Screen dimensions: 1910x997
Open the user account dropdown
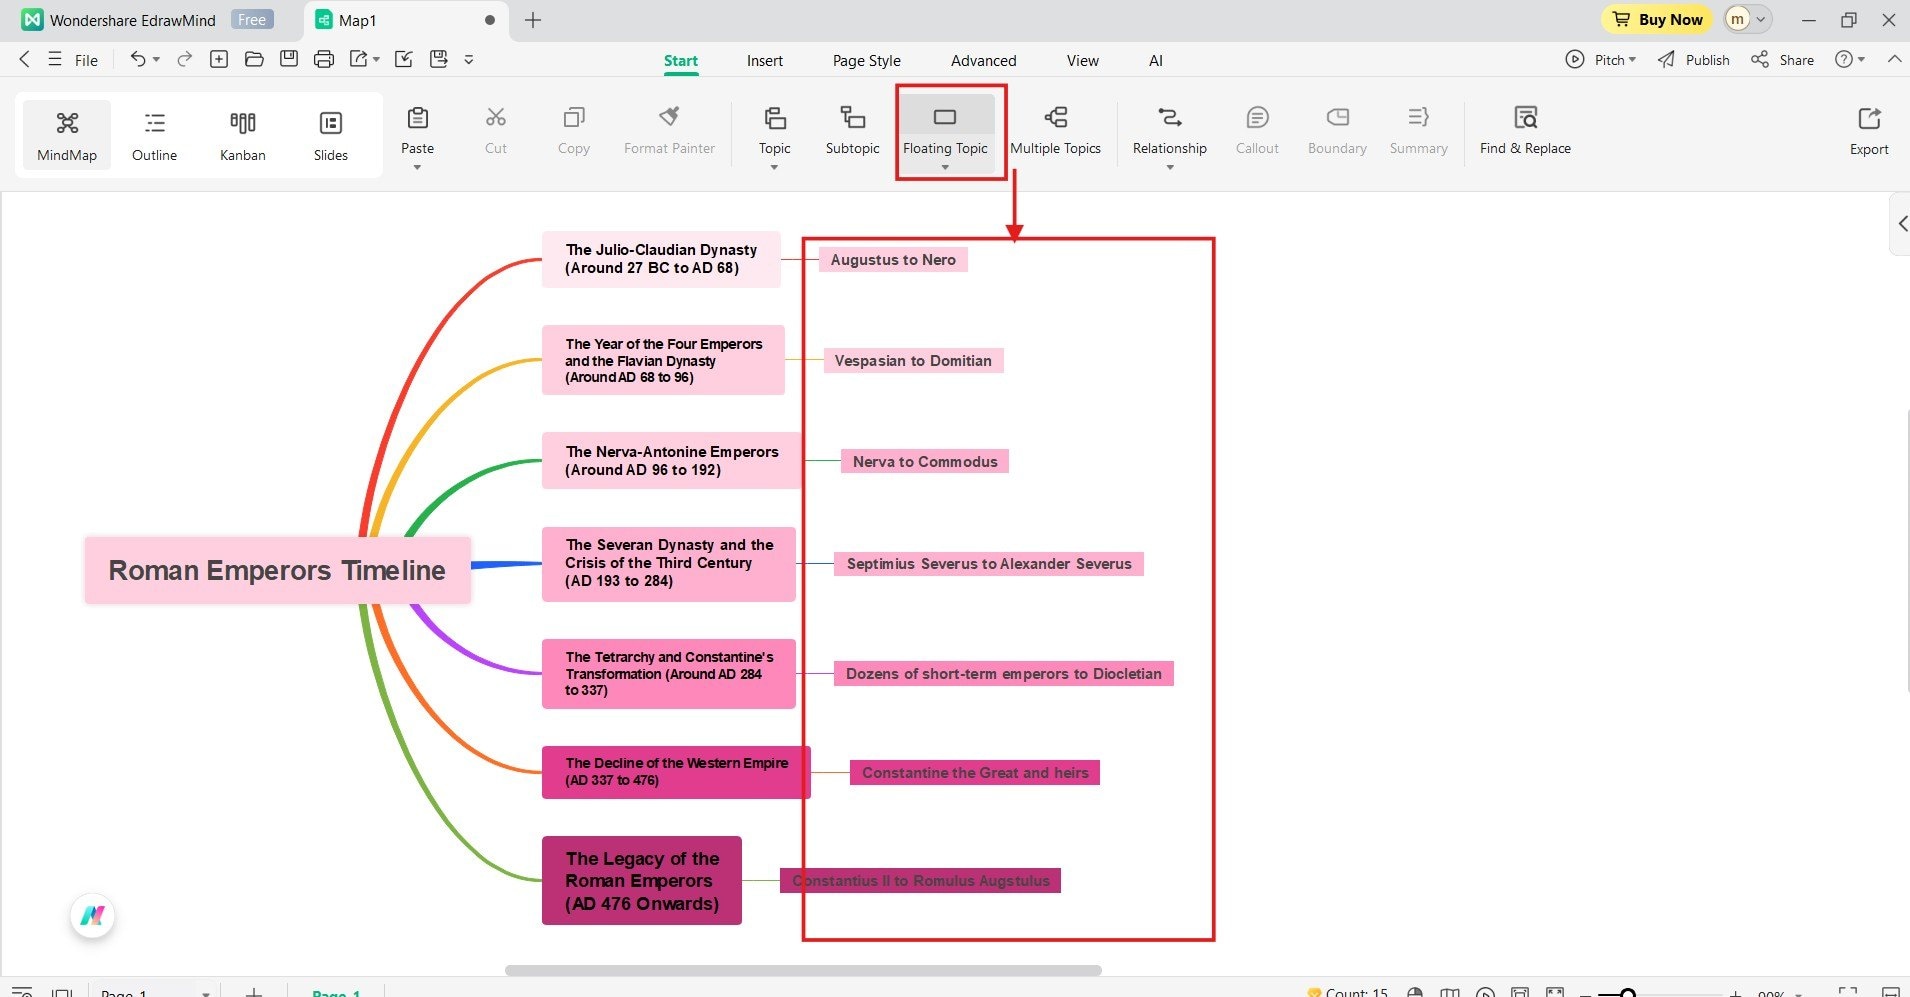click(x=1747, y=19)
